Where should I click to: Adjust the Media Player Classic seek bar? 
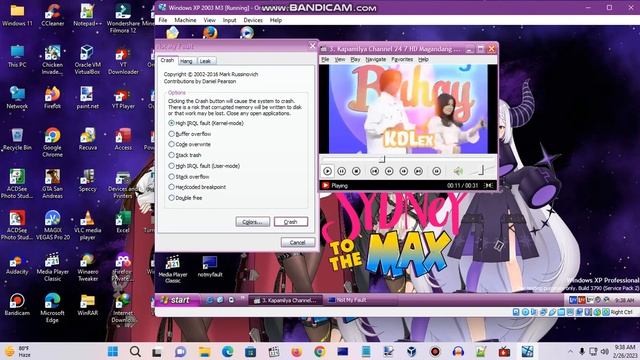pyautogui.click(x=408, y=159)
